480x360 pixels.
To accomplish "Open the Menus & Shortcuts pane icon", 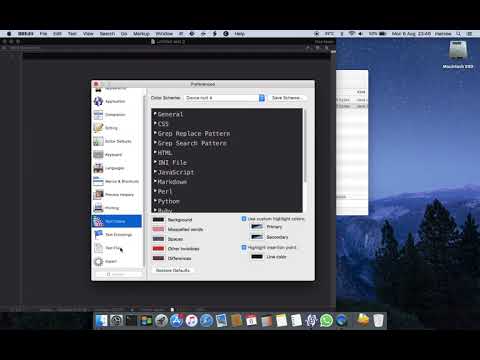I will point(98,181).
